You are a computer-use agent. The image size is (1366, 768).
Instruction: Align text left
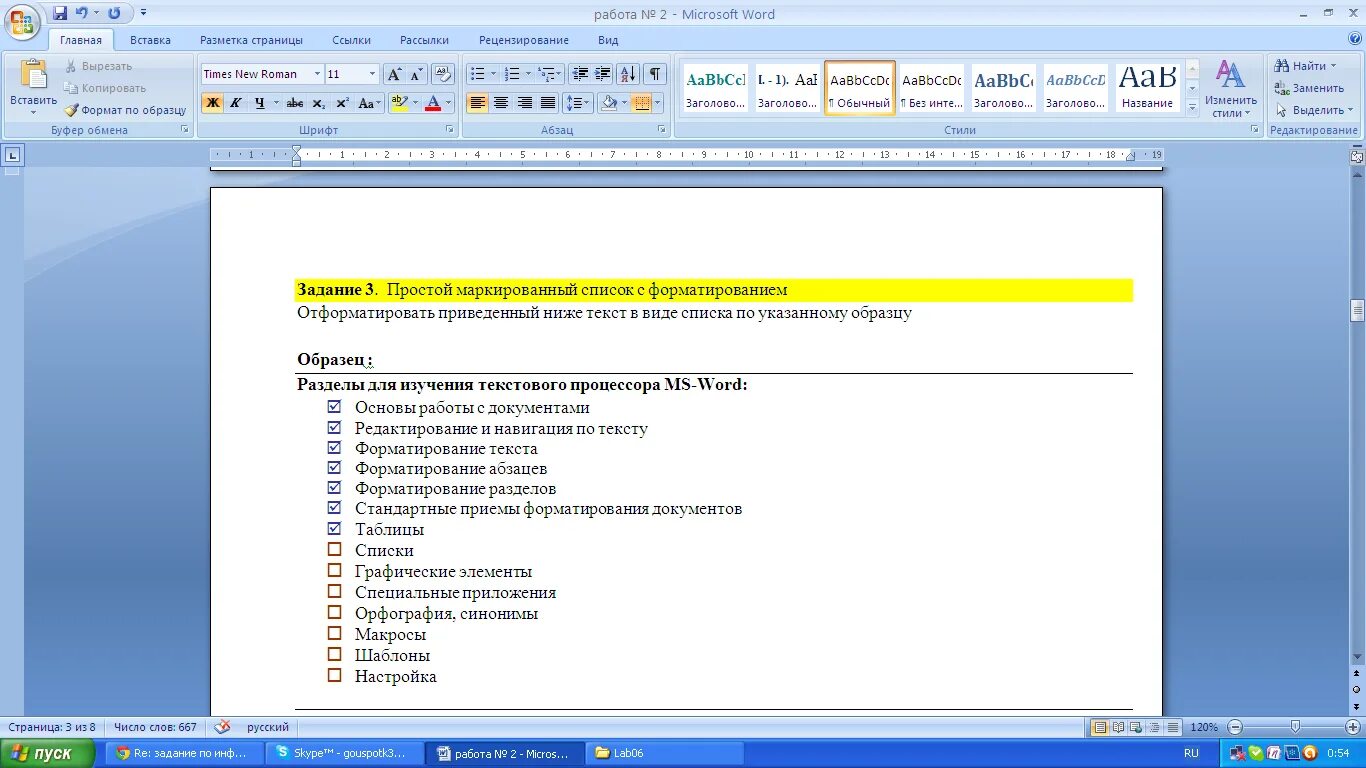point(477,103)
